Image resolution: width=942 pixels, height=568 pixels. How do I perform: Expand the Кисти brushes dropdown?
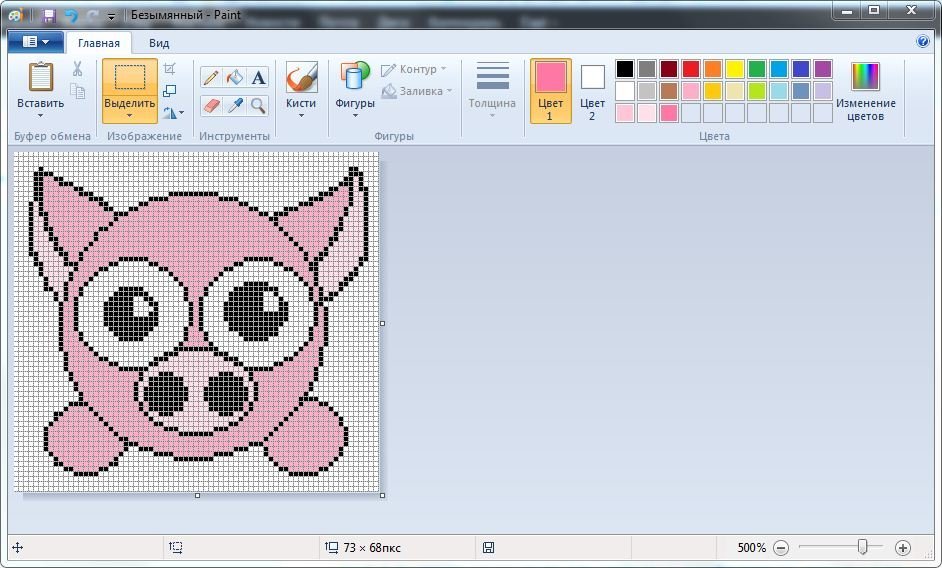[x=301, y=116]
